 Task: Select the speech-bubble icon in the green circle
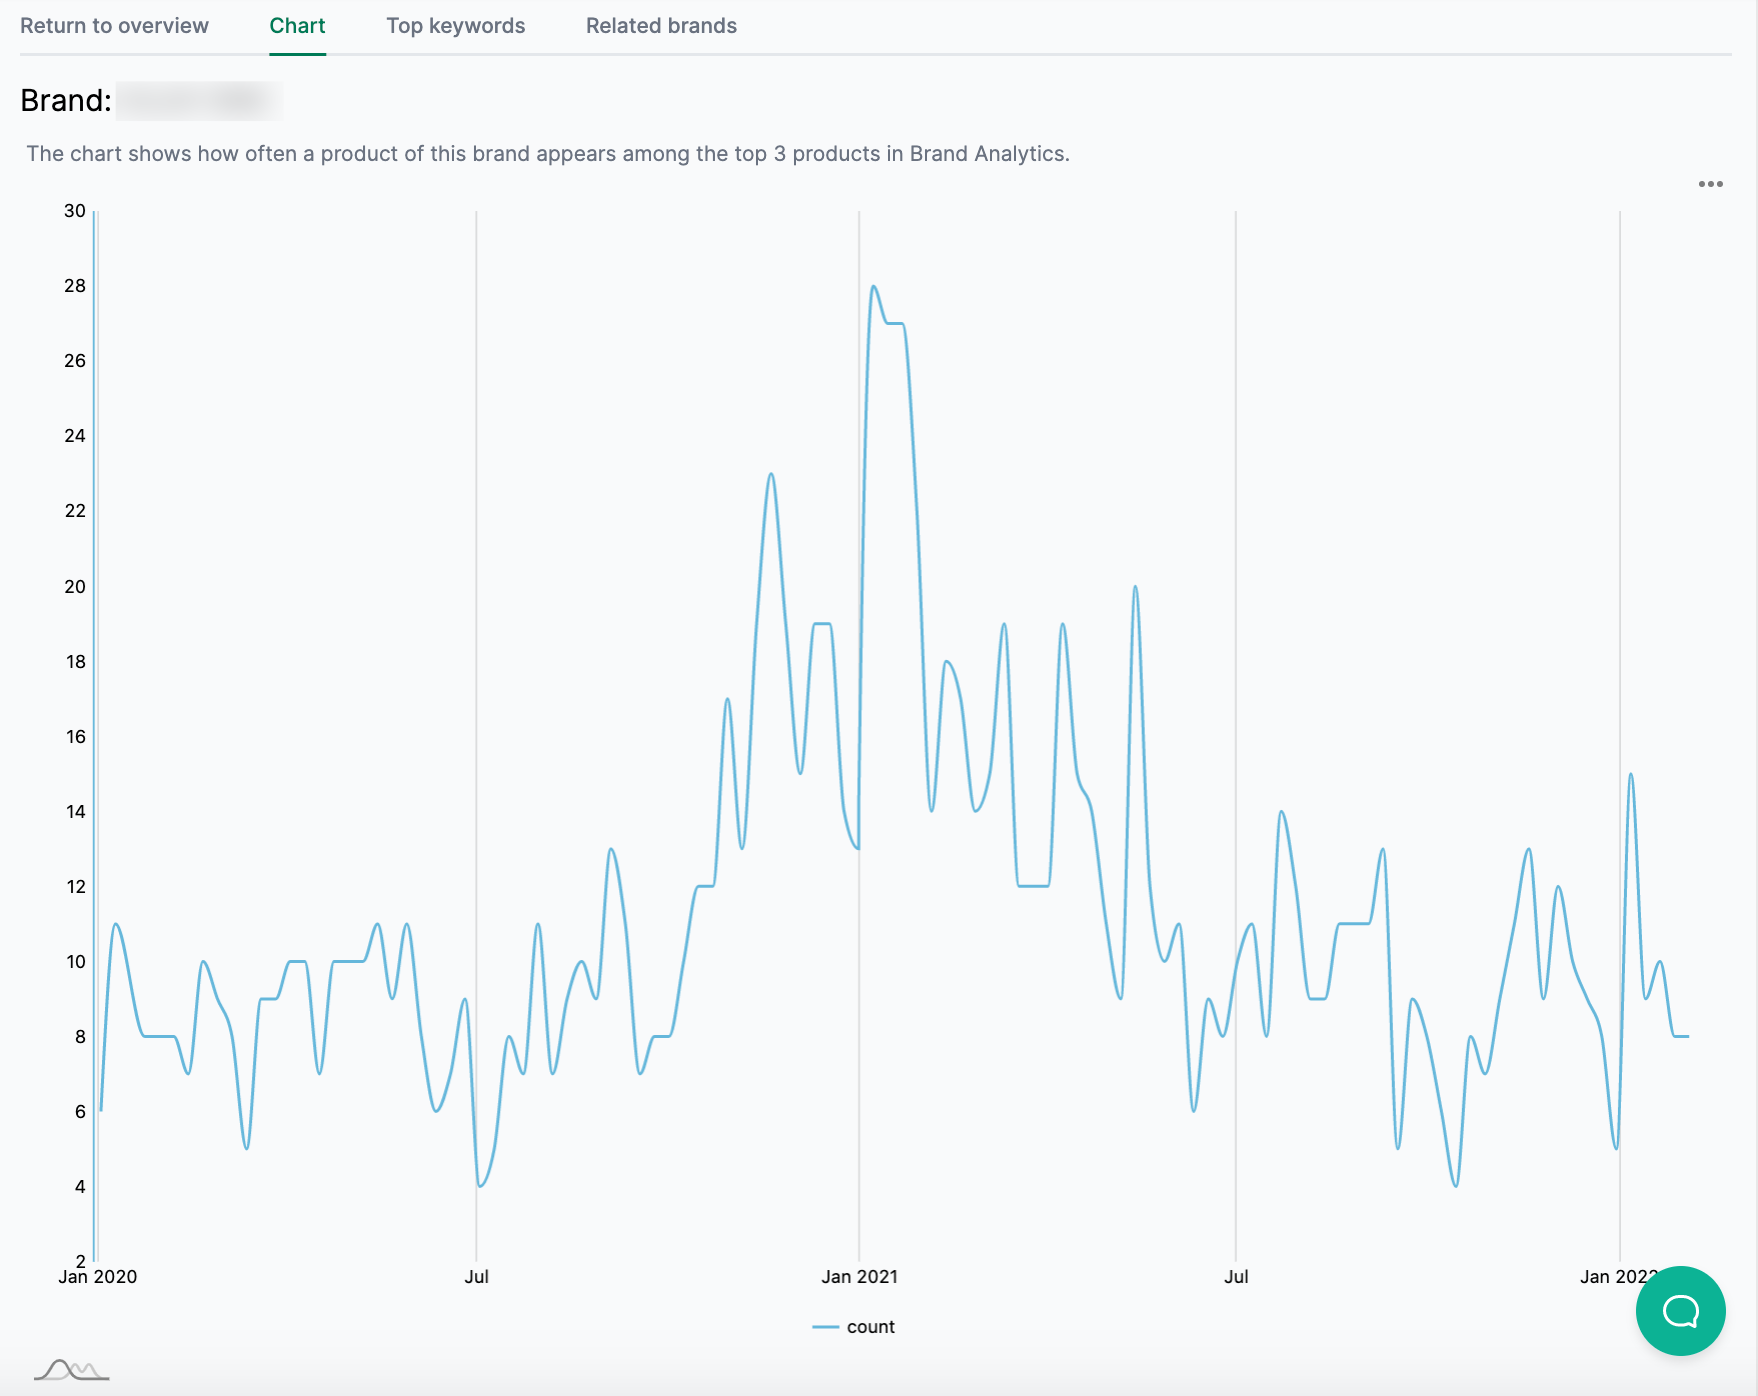click(x=1680, y=1311)
